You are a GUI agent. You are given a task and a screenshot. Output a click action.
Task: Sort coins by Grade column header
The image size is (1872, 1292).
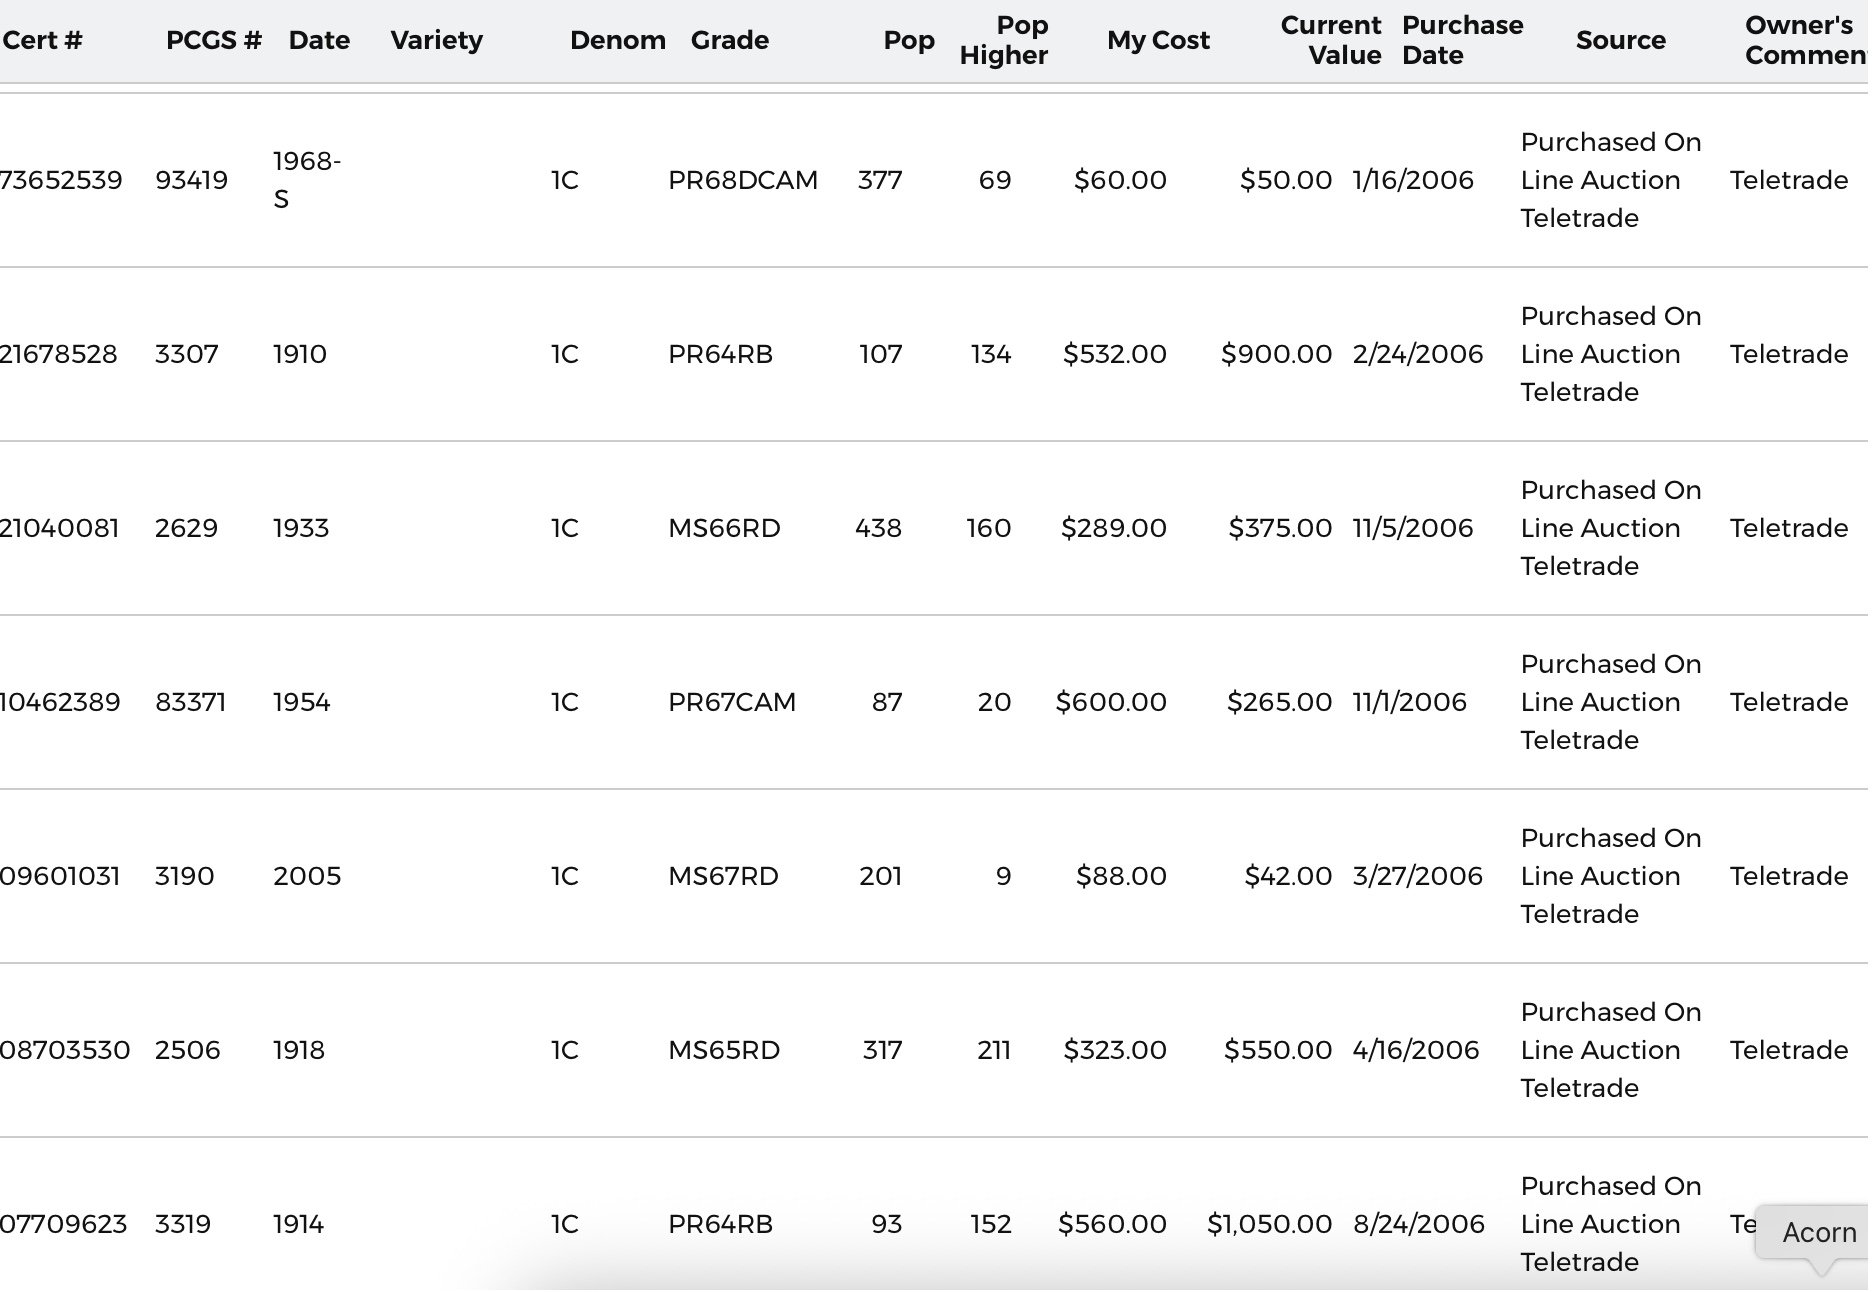[x=729, y=40]
